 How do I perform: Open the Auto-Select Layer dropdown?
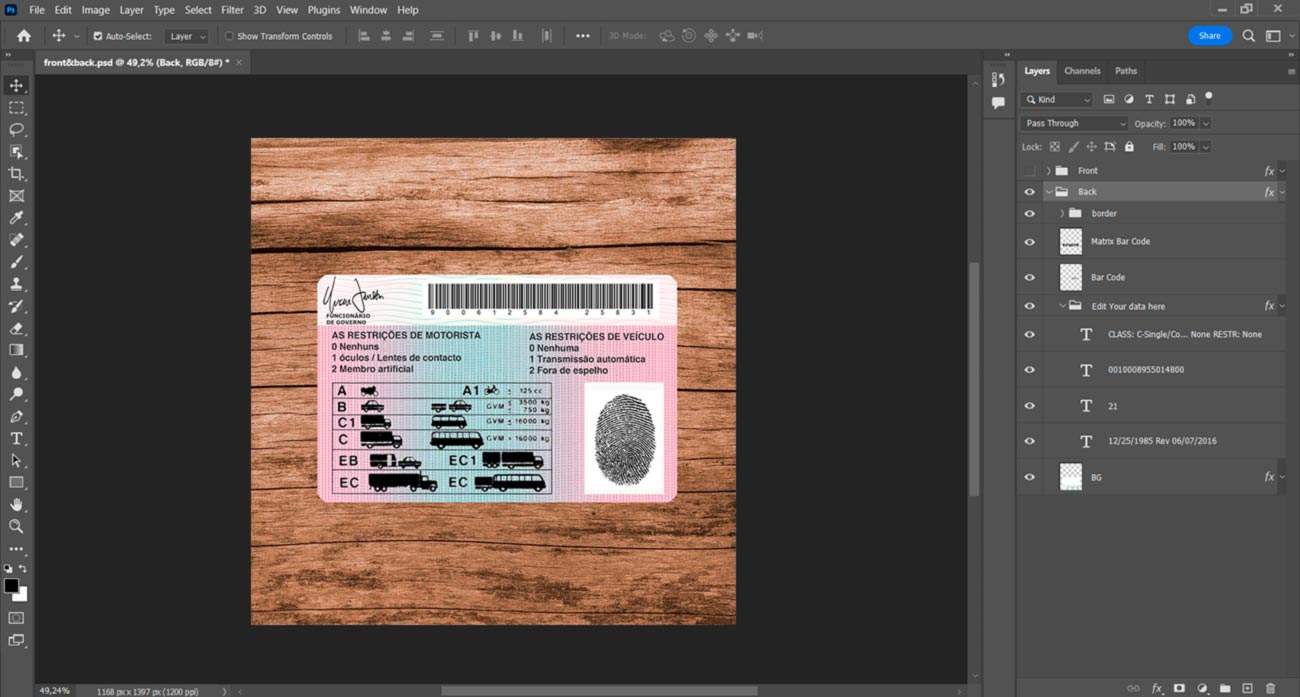(187, 36)
